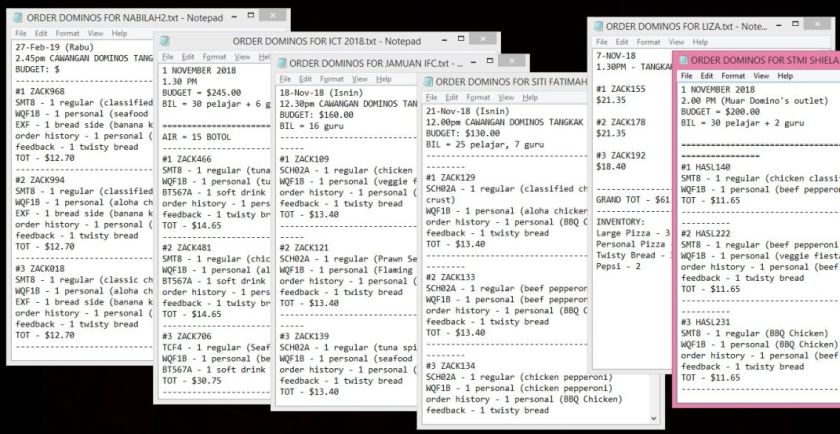Click Notepad icon in JAMUAN IFC title bar
Image resolution: width=840 pixels, height=434 pixels.
point(282,63)
